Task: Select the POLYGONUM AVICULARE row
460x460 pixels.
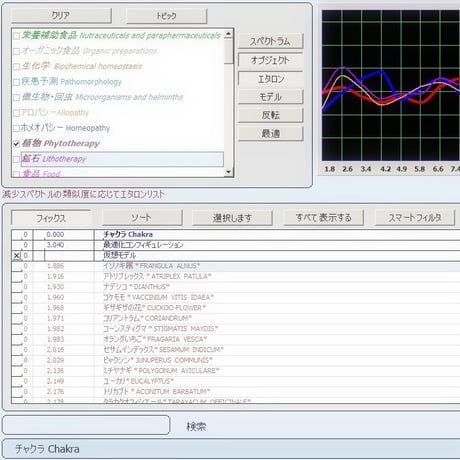Action: [235, 371]
